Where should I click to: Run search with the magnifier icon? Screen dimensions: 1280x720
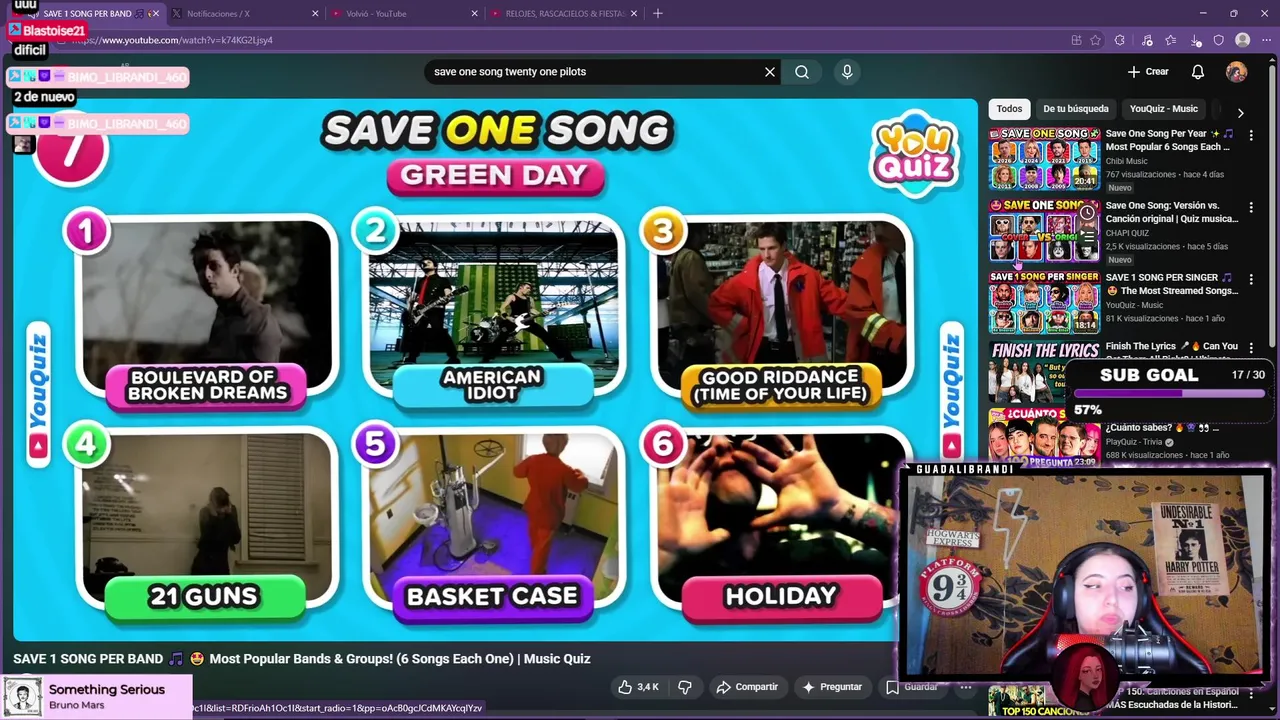pyautogui.click(x=802, y=72)
